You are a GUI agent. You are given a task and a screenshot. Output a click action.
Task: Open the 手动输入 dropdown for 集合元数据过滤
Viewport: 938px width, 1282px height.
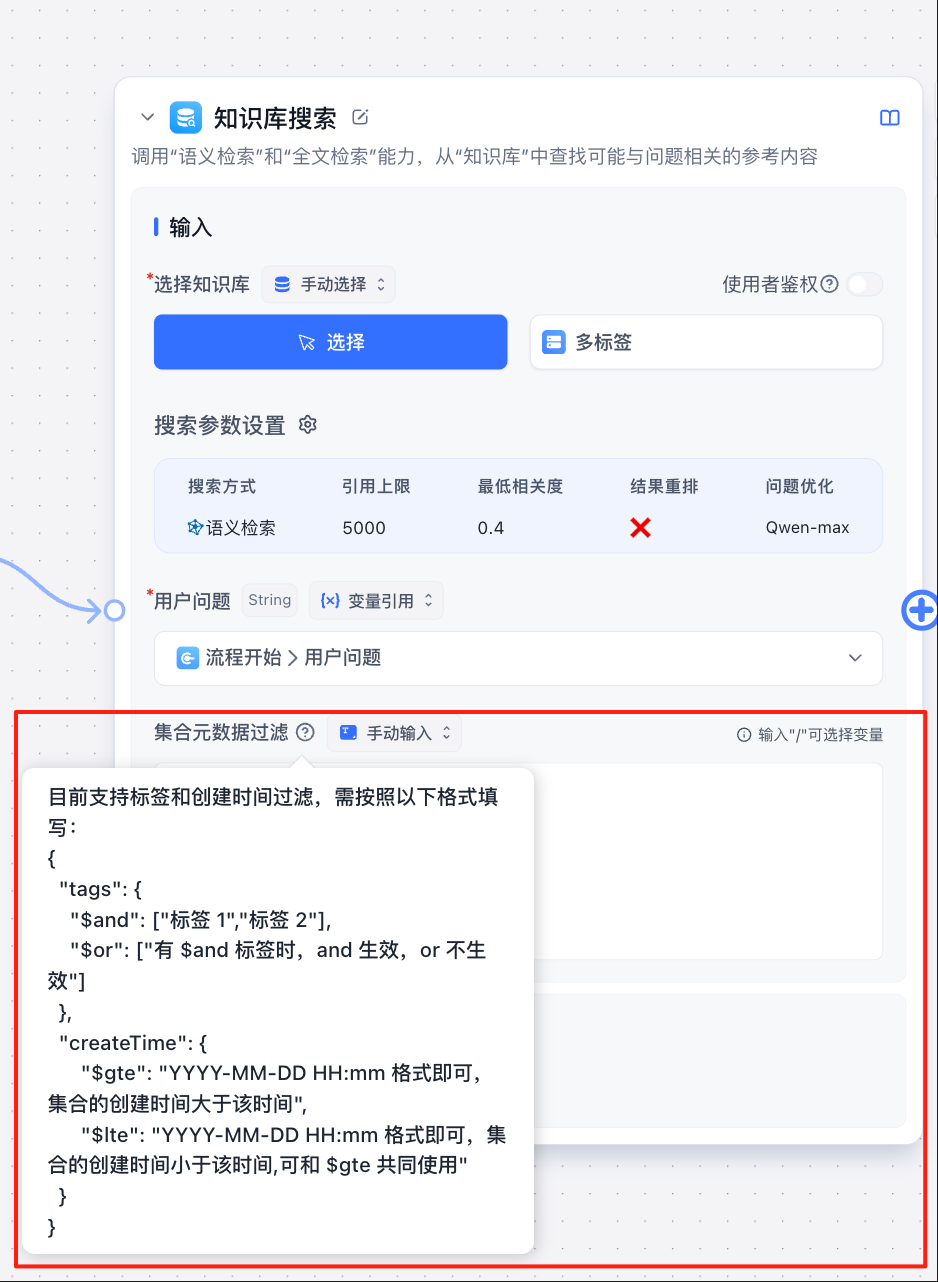(x=394, y=733)
